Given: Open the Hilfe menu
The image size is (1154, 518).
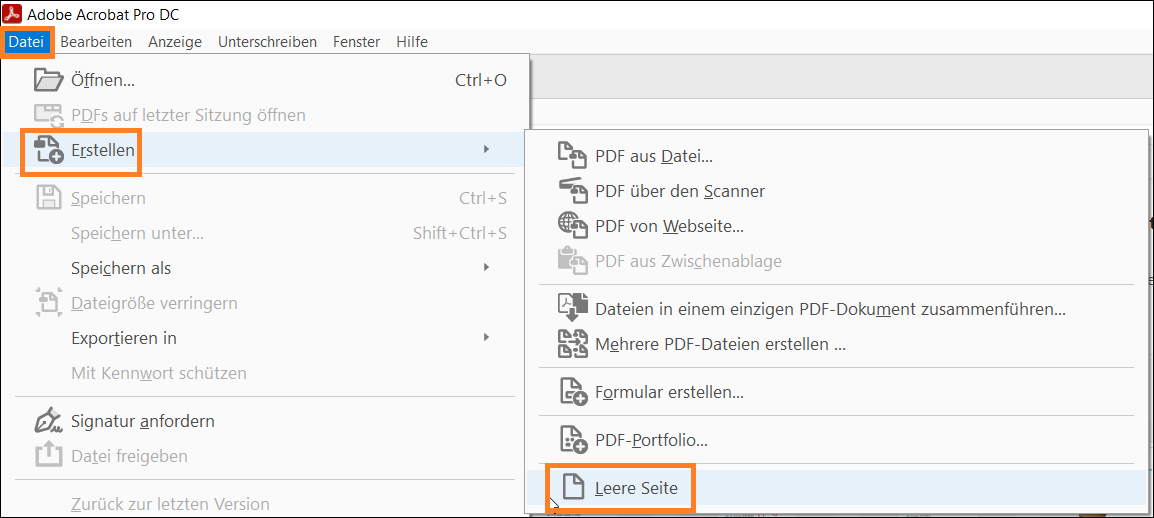Looking at the screenshot, I should coord(412,42).
